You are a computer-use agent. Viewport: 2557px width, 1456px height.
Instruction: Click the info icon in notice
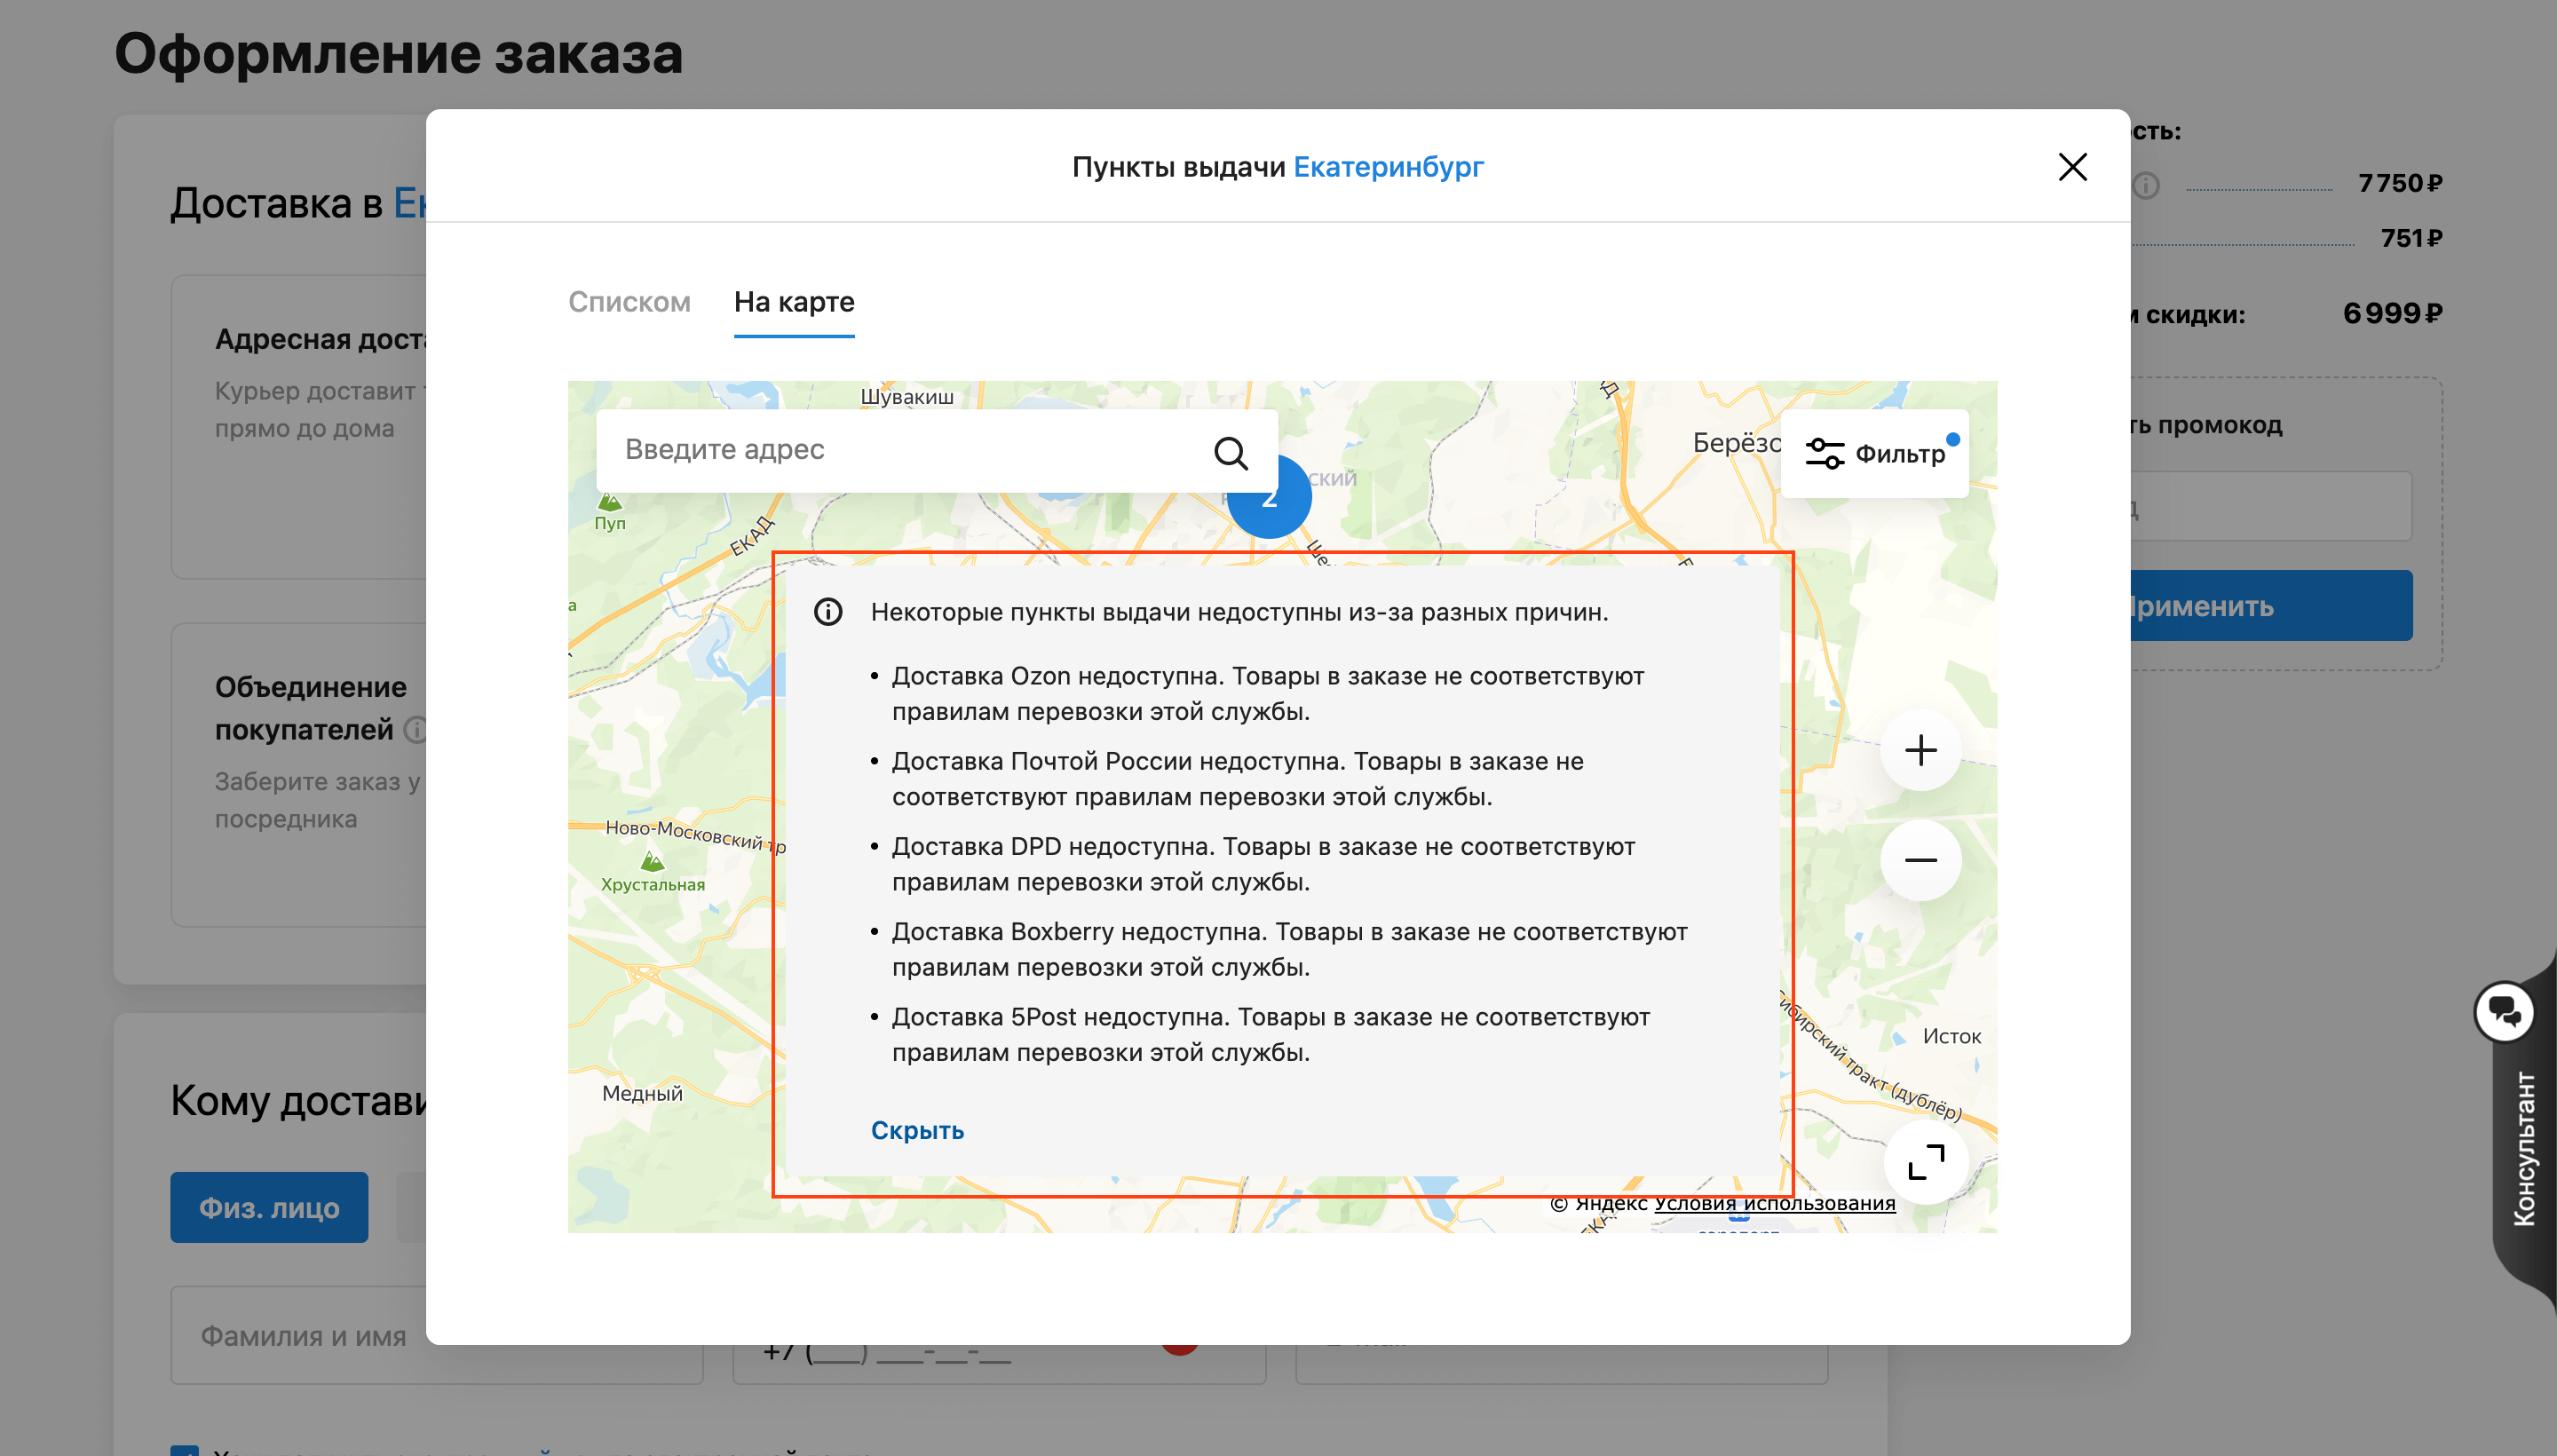click(x=828, y=612)
